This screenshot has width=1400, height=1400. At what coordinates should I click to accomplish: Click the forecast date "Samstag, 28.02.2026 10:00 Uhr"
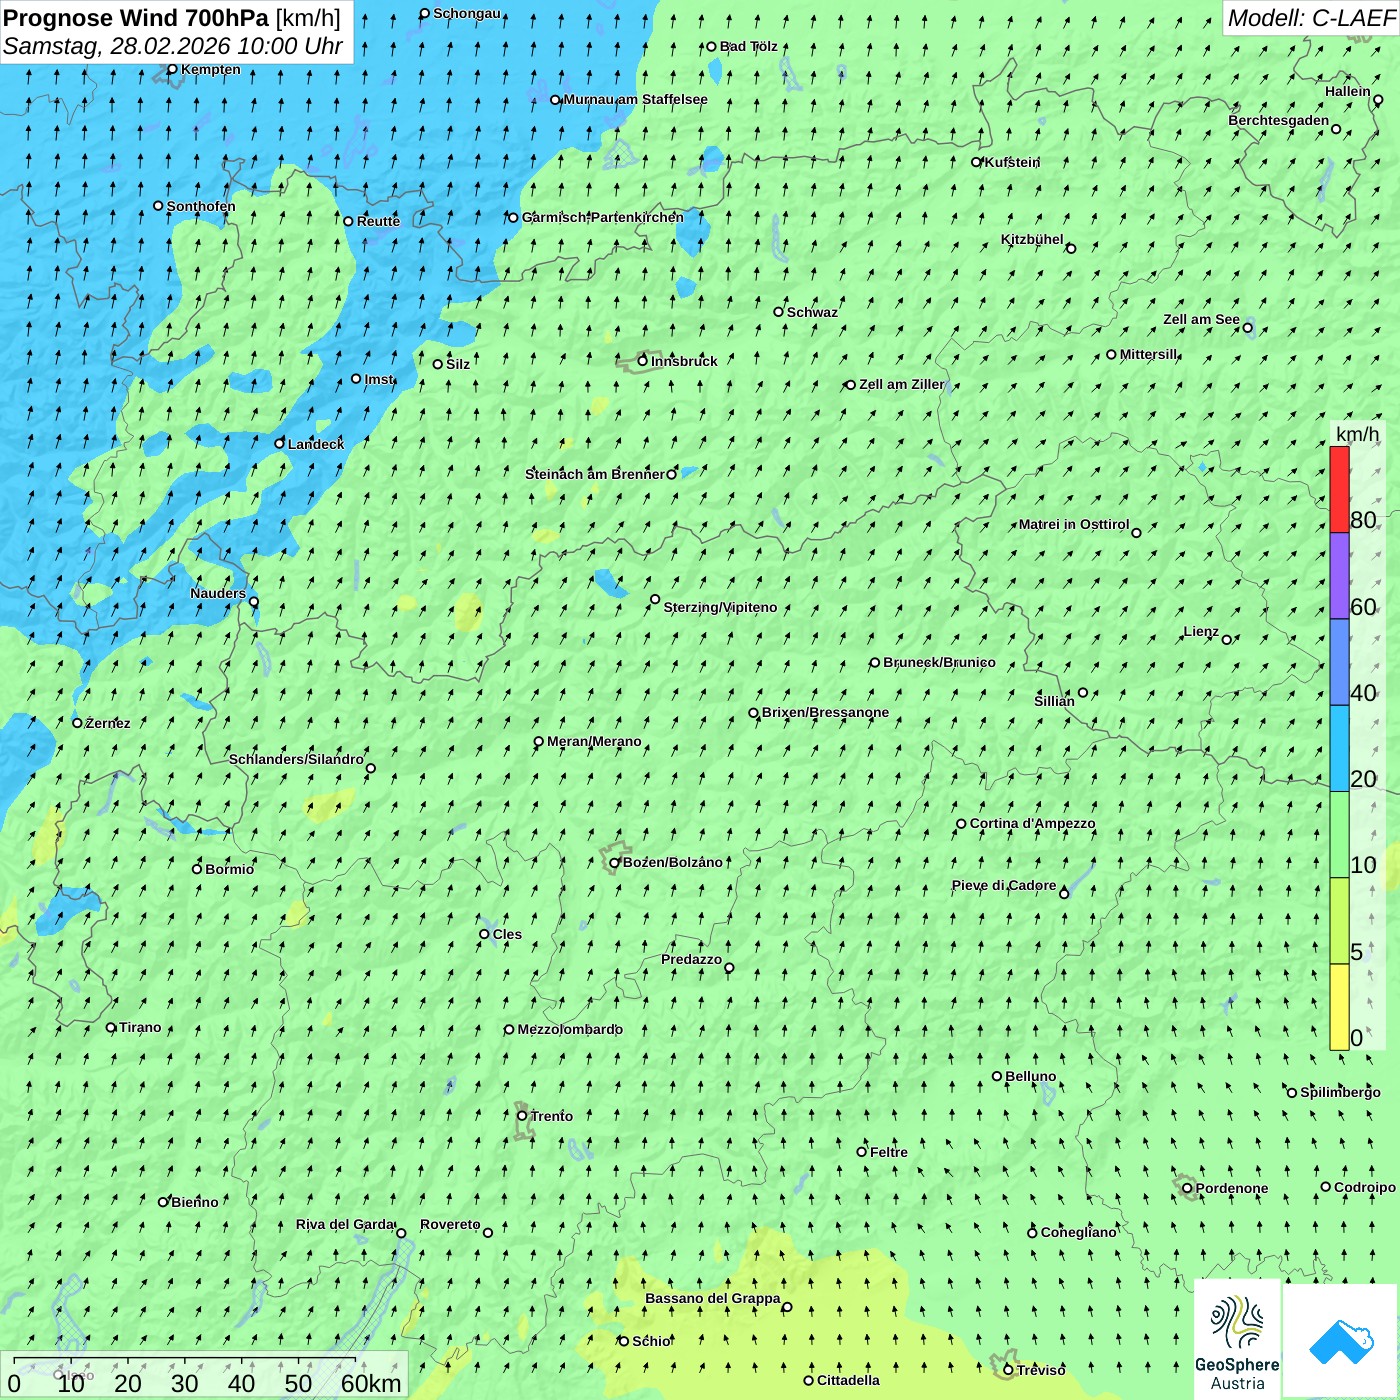click(x=172, y=46)
